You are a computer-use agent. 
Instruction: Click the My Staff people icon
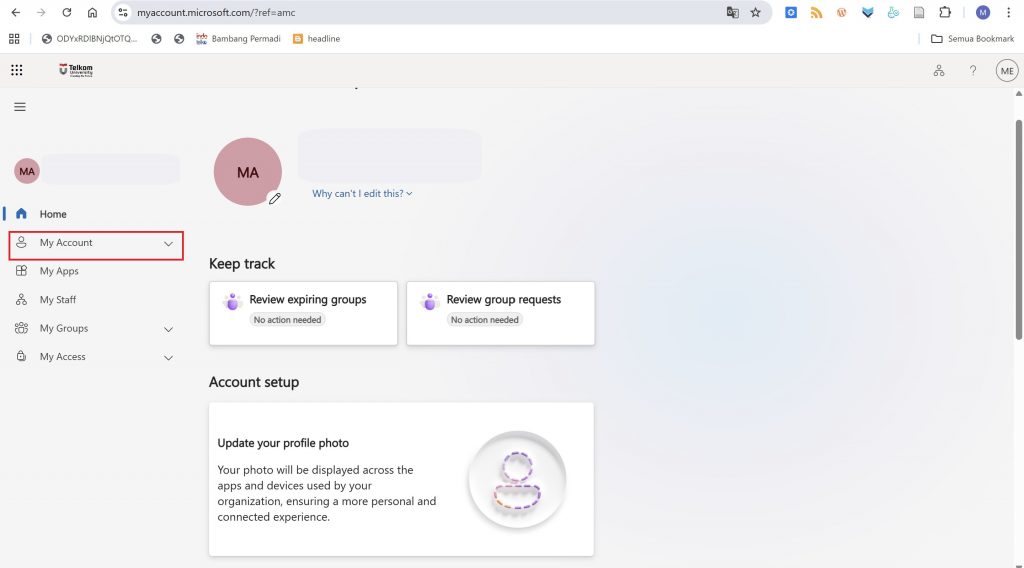(22, 299)
